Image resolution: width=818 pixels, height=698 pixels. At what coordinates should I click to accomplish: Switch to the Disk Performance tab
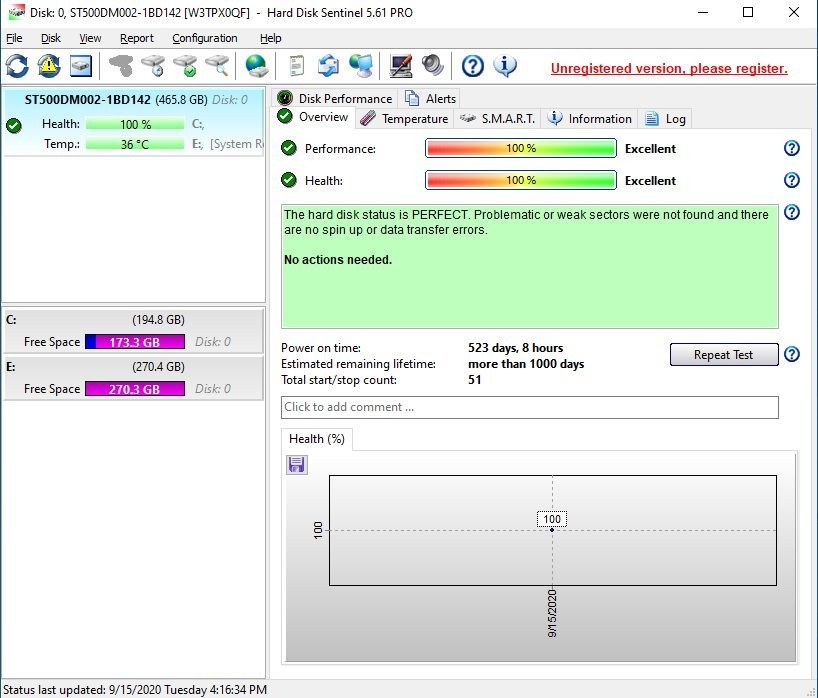click(335, 98)
